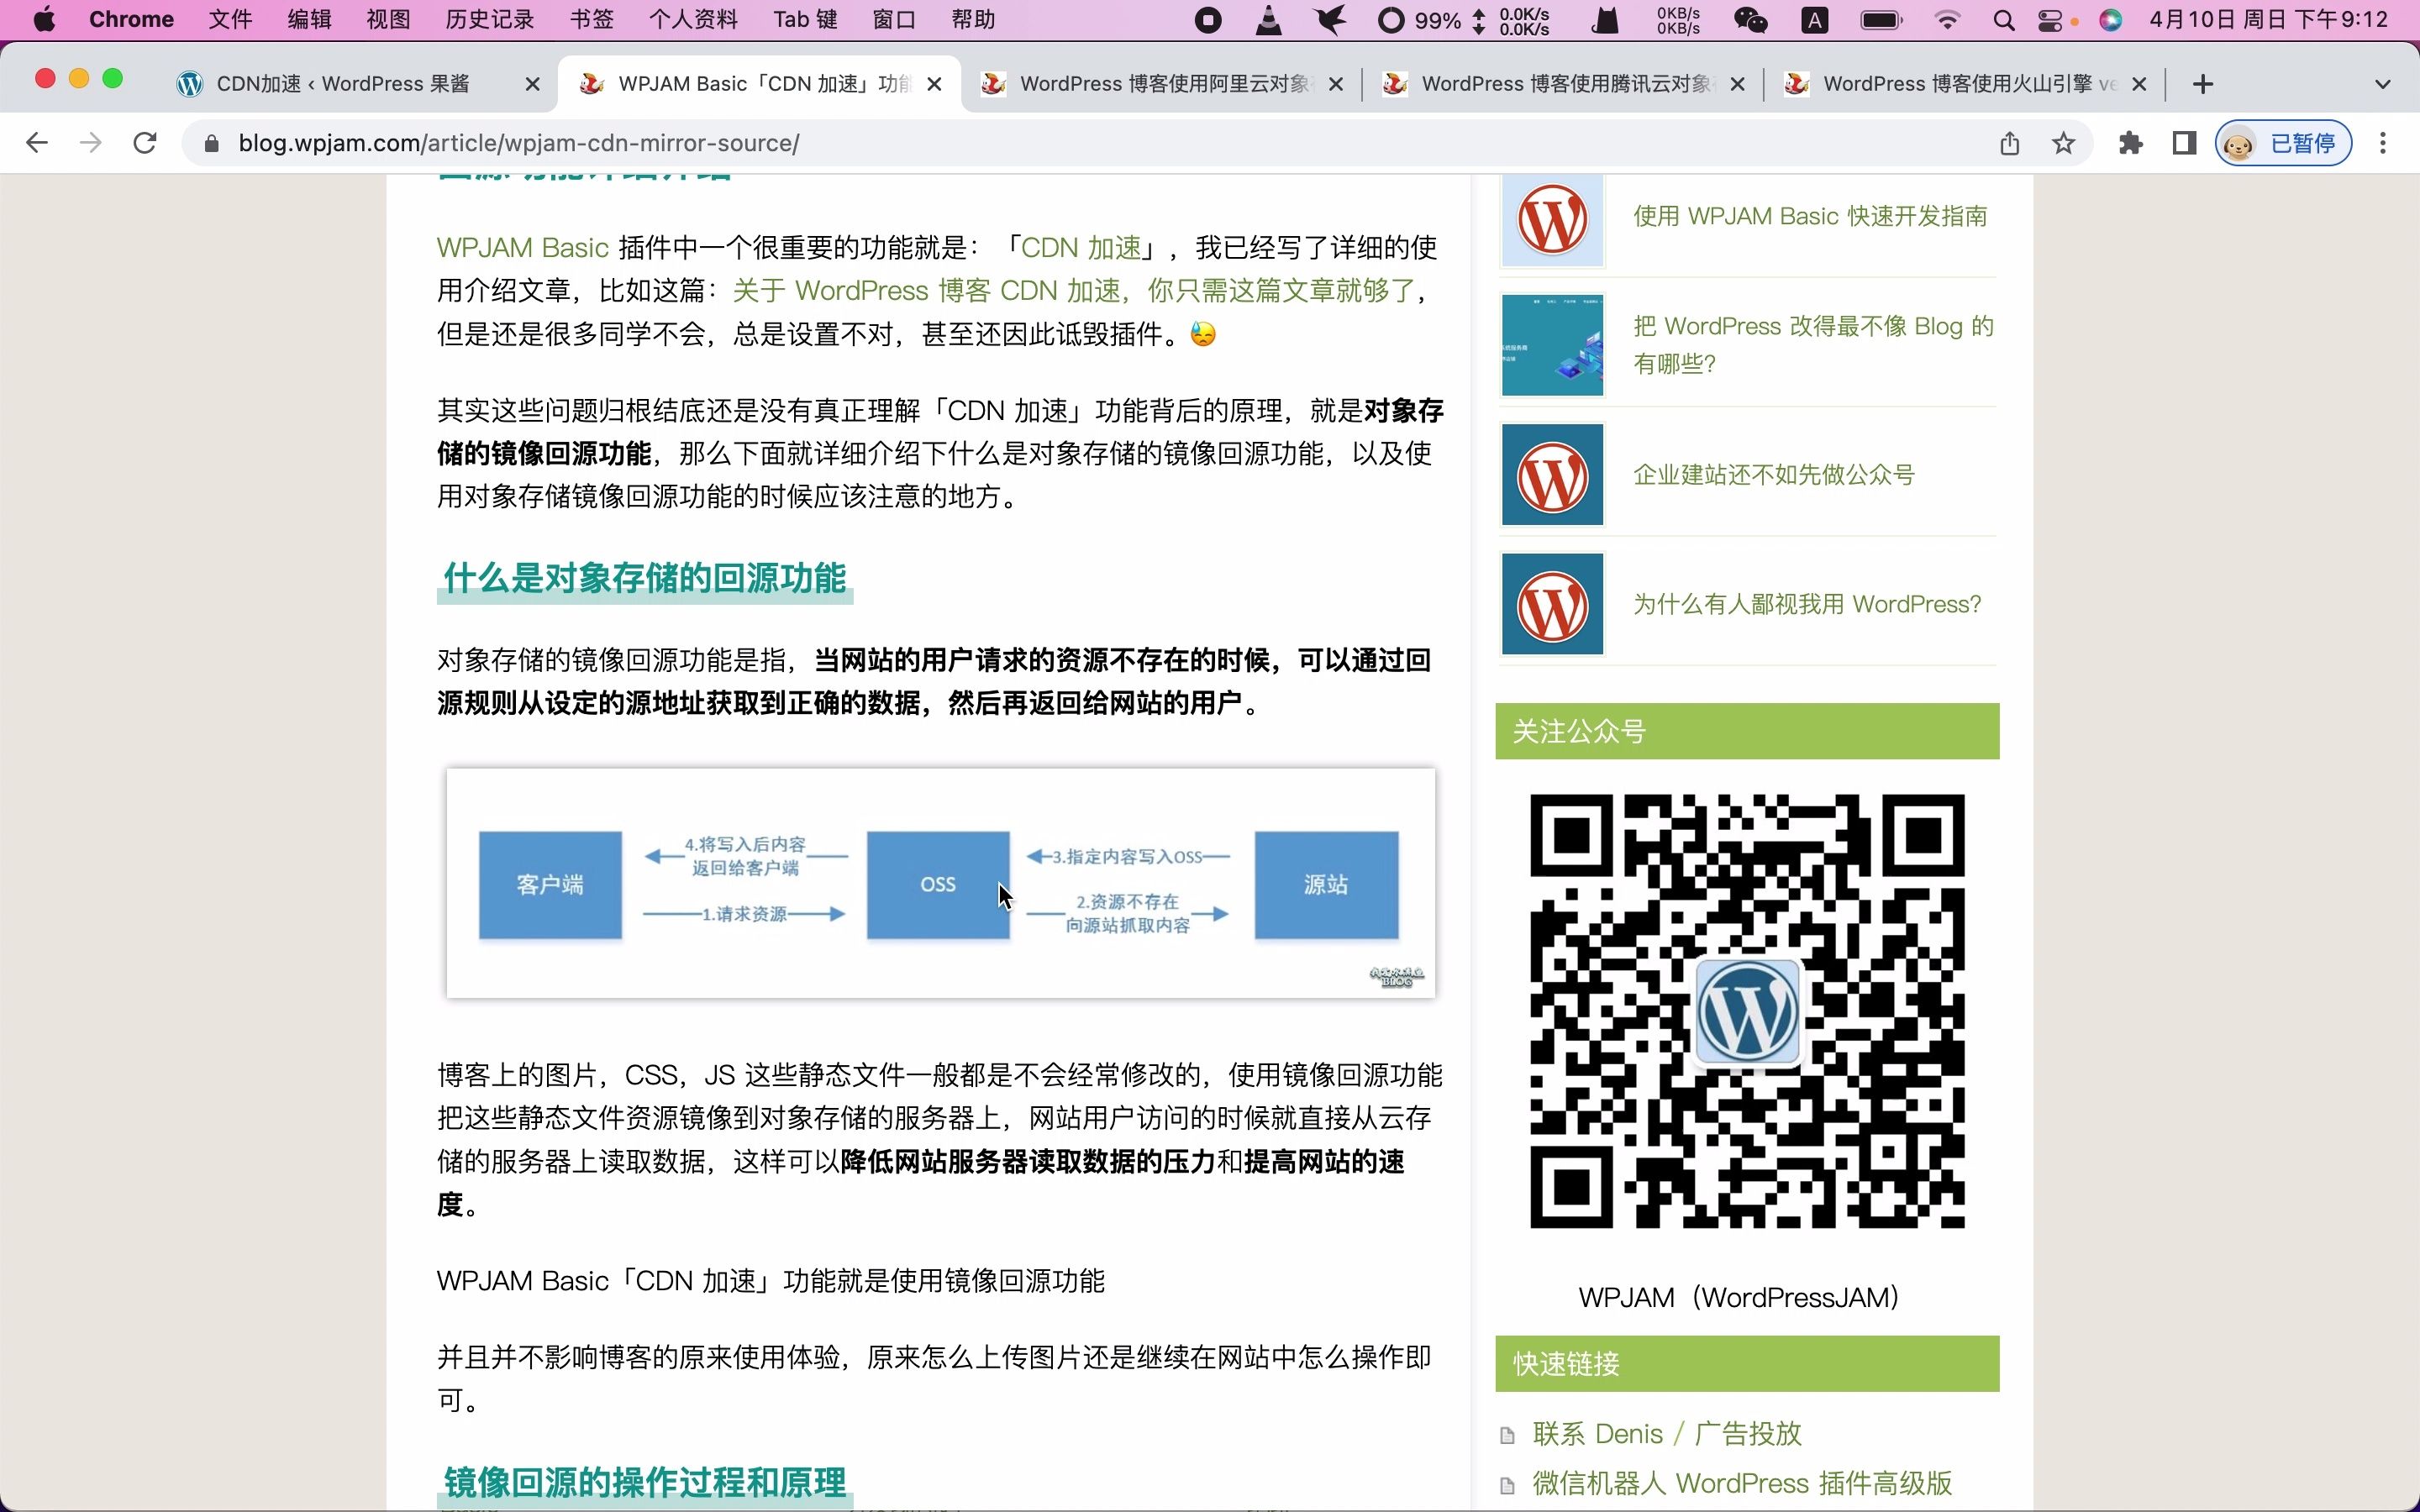
Task: Open the Tab 键 menu
Action: (805, 20)
